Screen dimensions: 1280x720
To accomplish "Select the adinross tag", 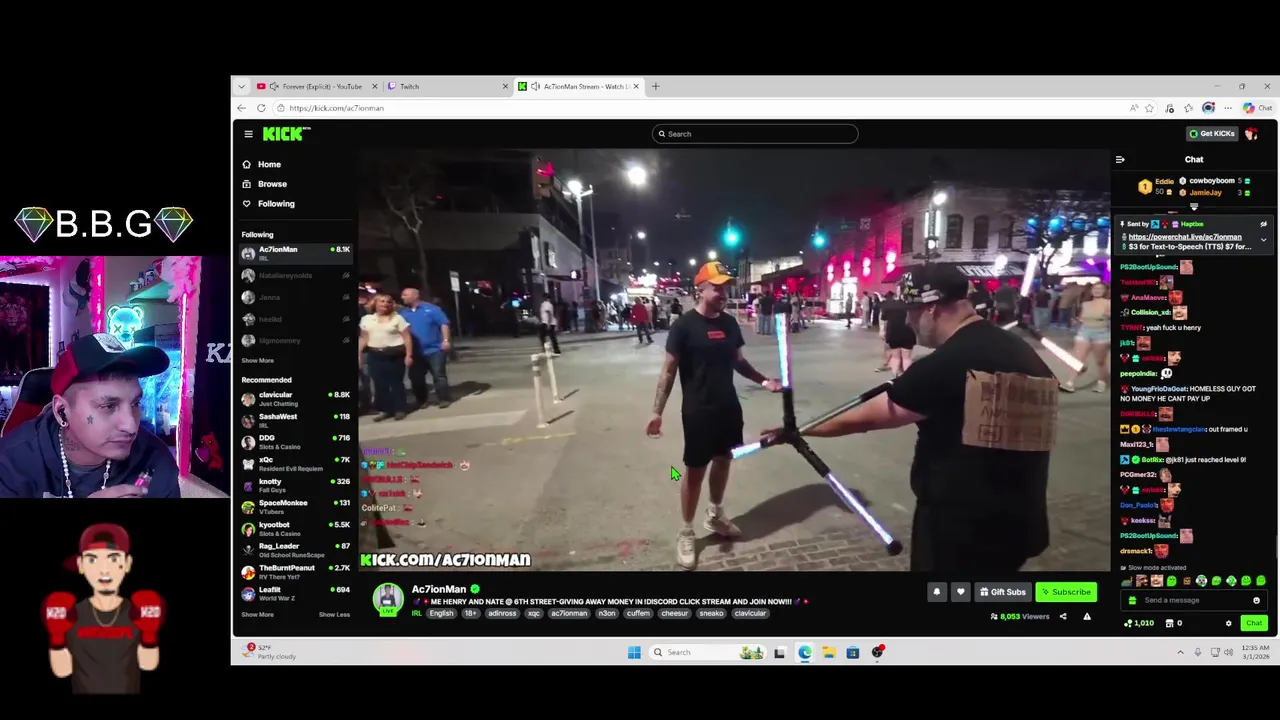I will pyautogui.click(x=502, y=614).
